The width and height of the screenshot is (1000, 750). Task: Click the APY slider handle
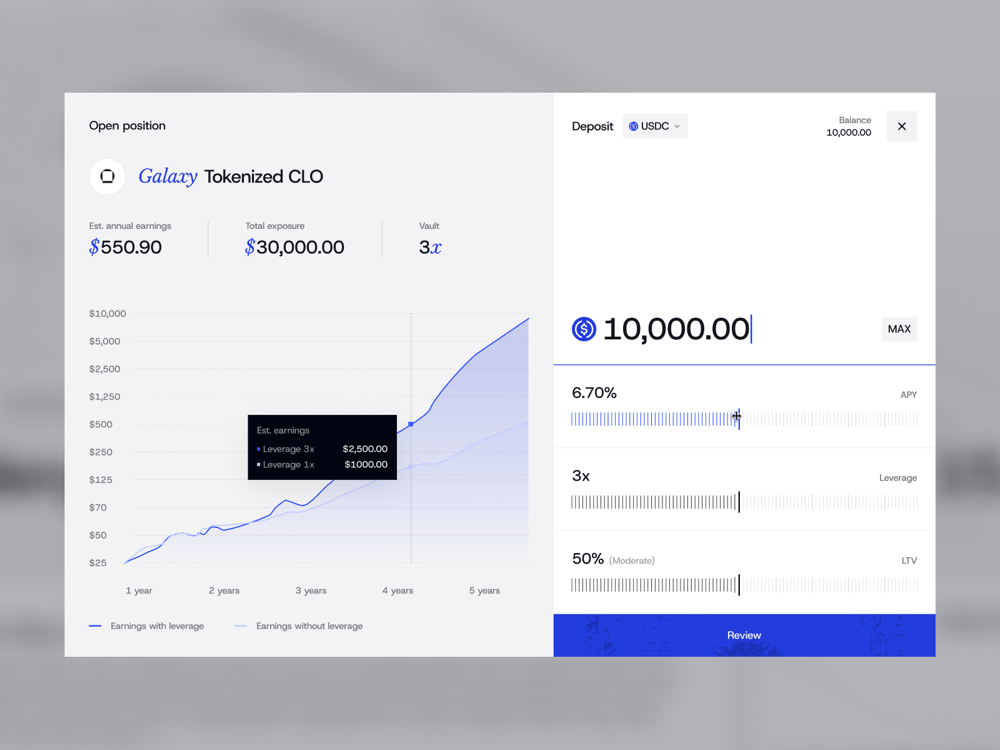[739, 419]
